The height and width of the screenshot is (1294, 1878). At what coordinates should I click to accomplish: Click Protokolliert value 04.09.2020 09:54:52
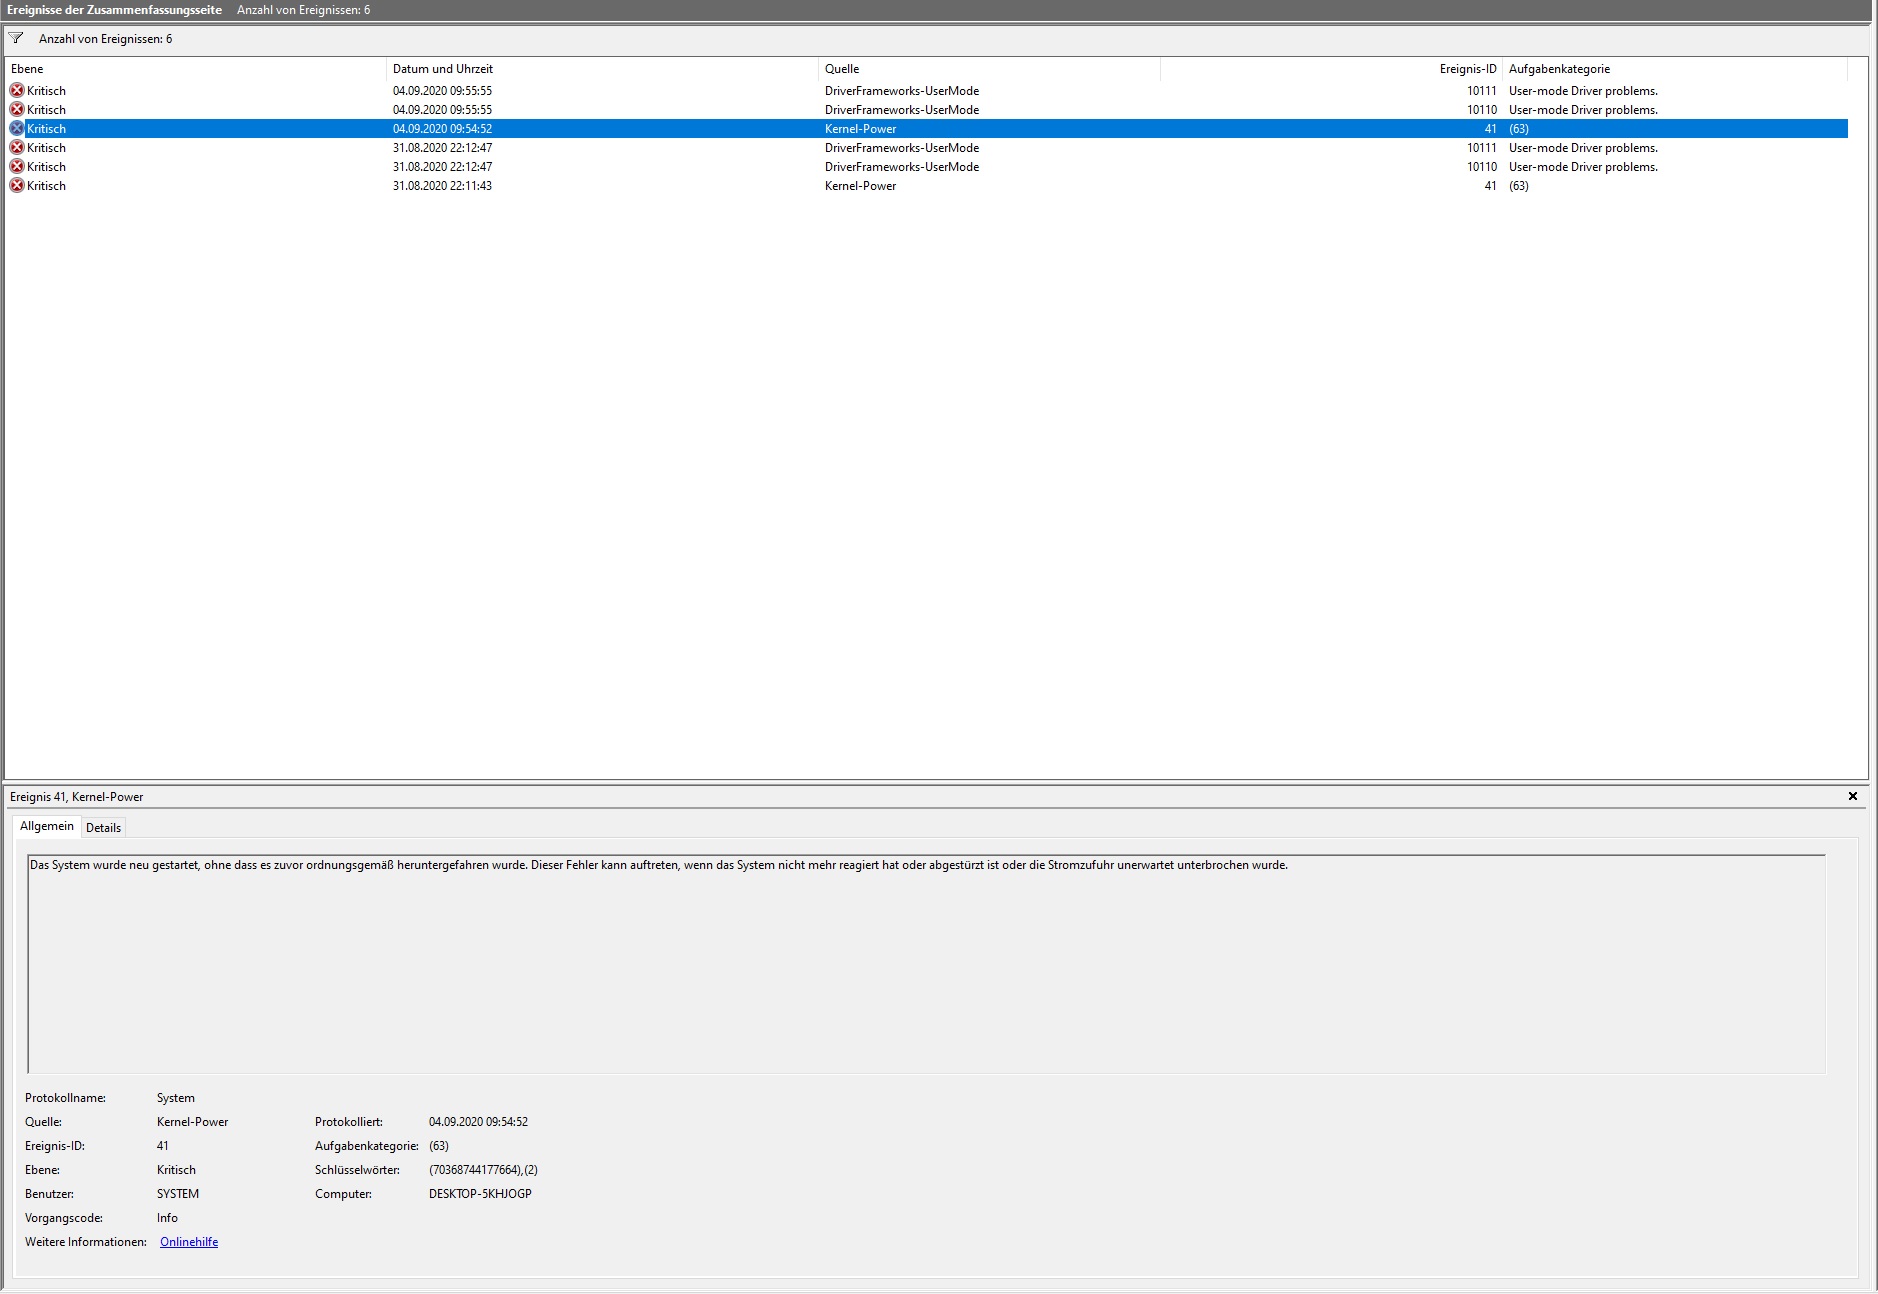[478, 1122]
